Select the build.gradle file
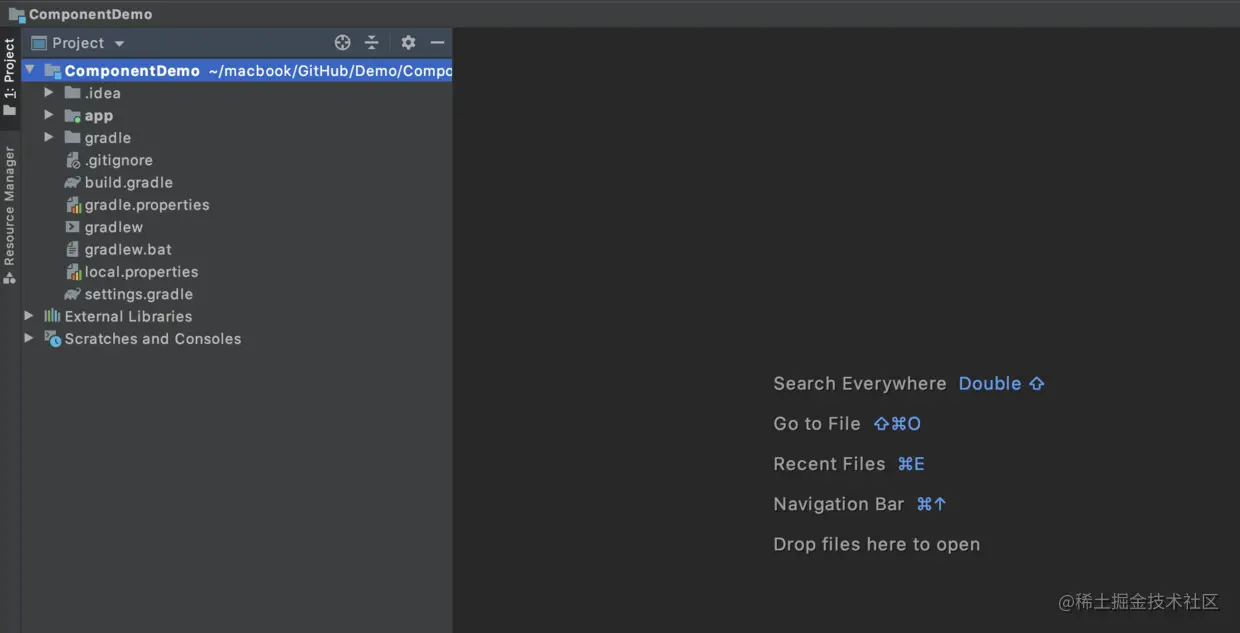The height and width of the screenshot is (633, 1240). (129, 182)
